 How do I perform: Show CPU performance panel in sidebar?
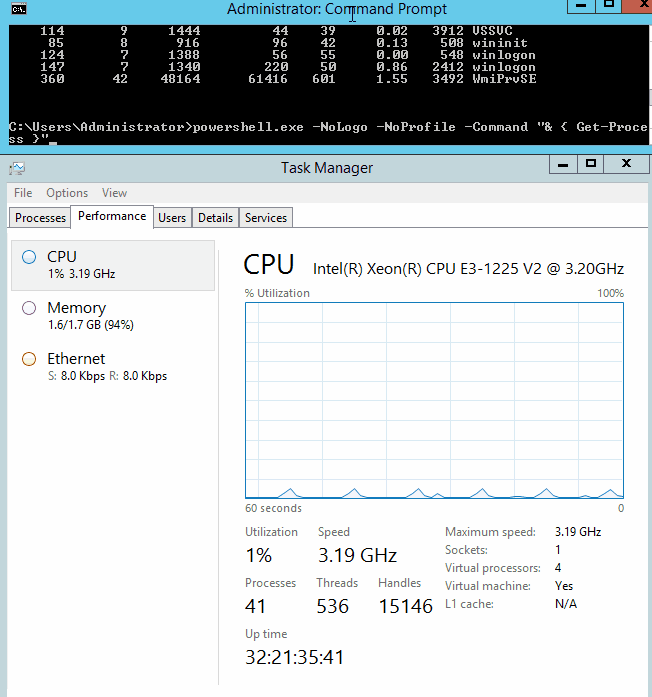113,266
